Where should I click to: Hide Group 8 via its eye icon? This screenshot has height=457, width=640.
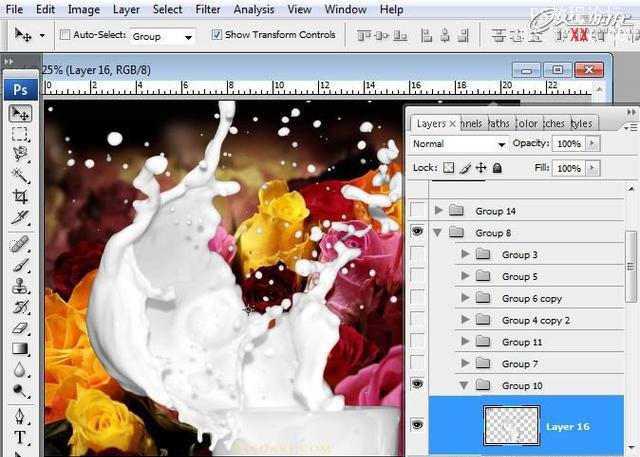coord(417,232)
